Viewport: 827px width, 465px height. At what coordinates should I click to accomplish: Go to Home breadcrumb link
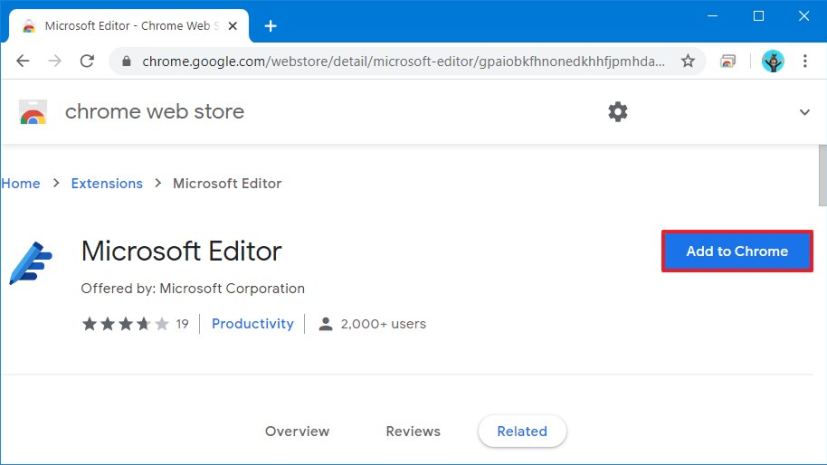(21, 183)
